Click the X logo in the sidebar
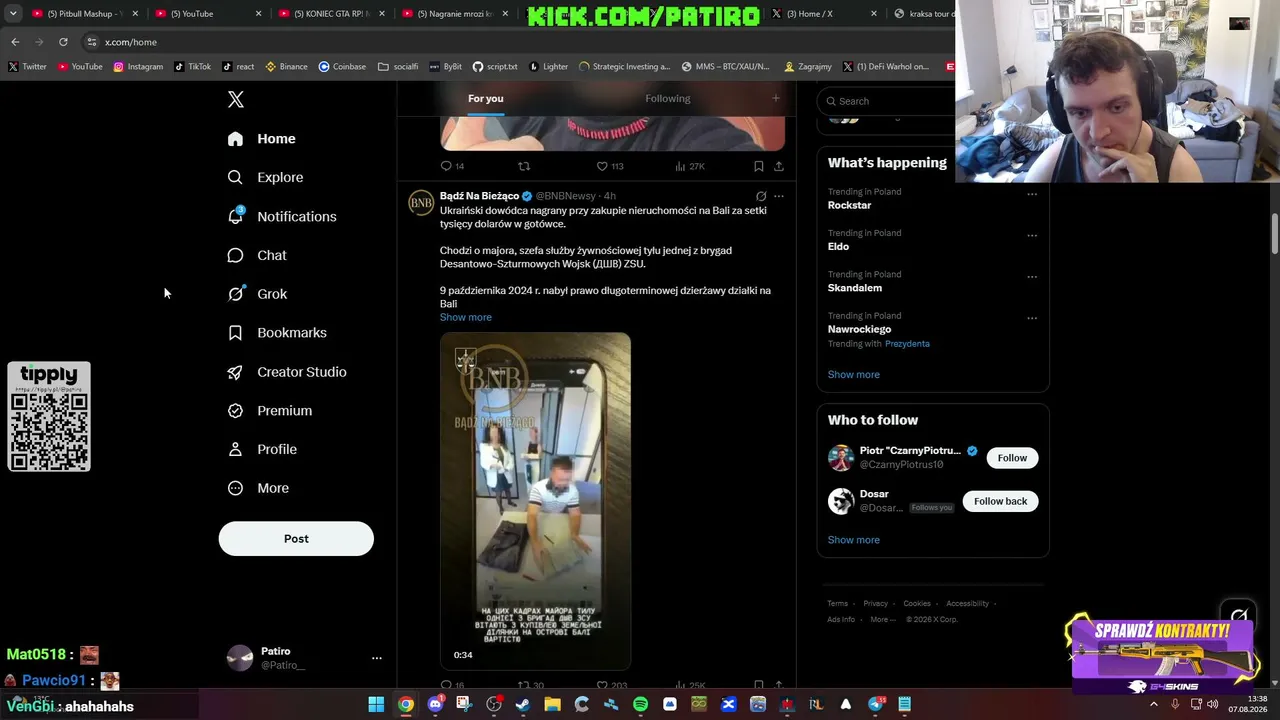This screenshot has height=720, width=1280. coord(236,99)
